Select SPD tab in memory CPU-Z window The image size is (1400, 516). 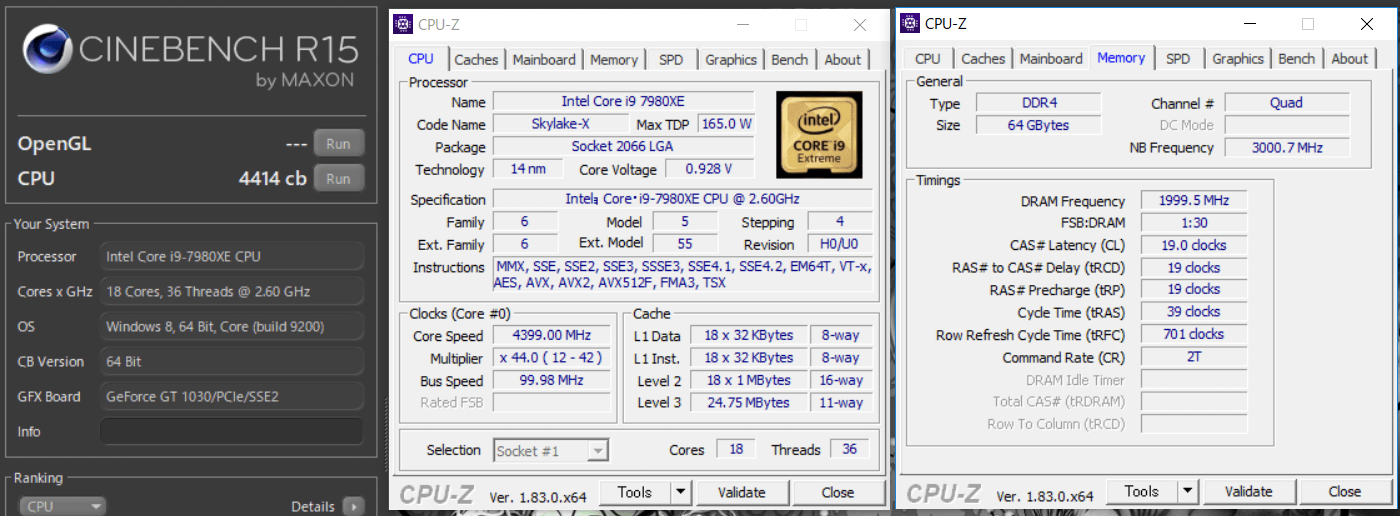(x=1178, y=59)
